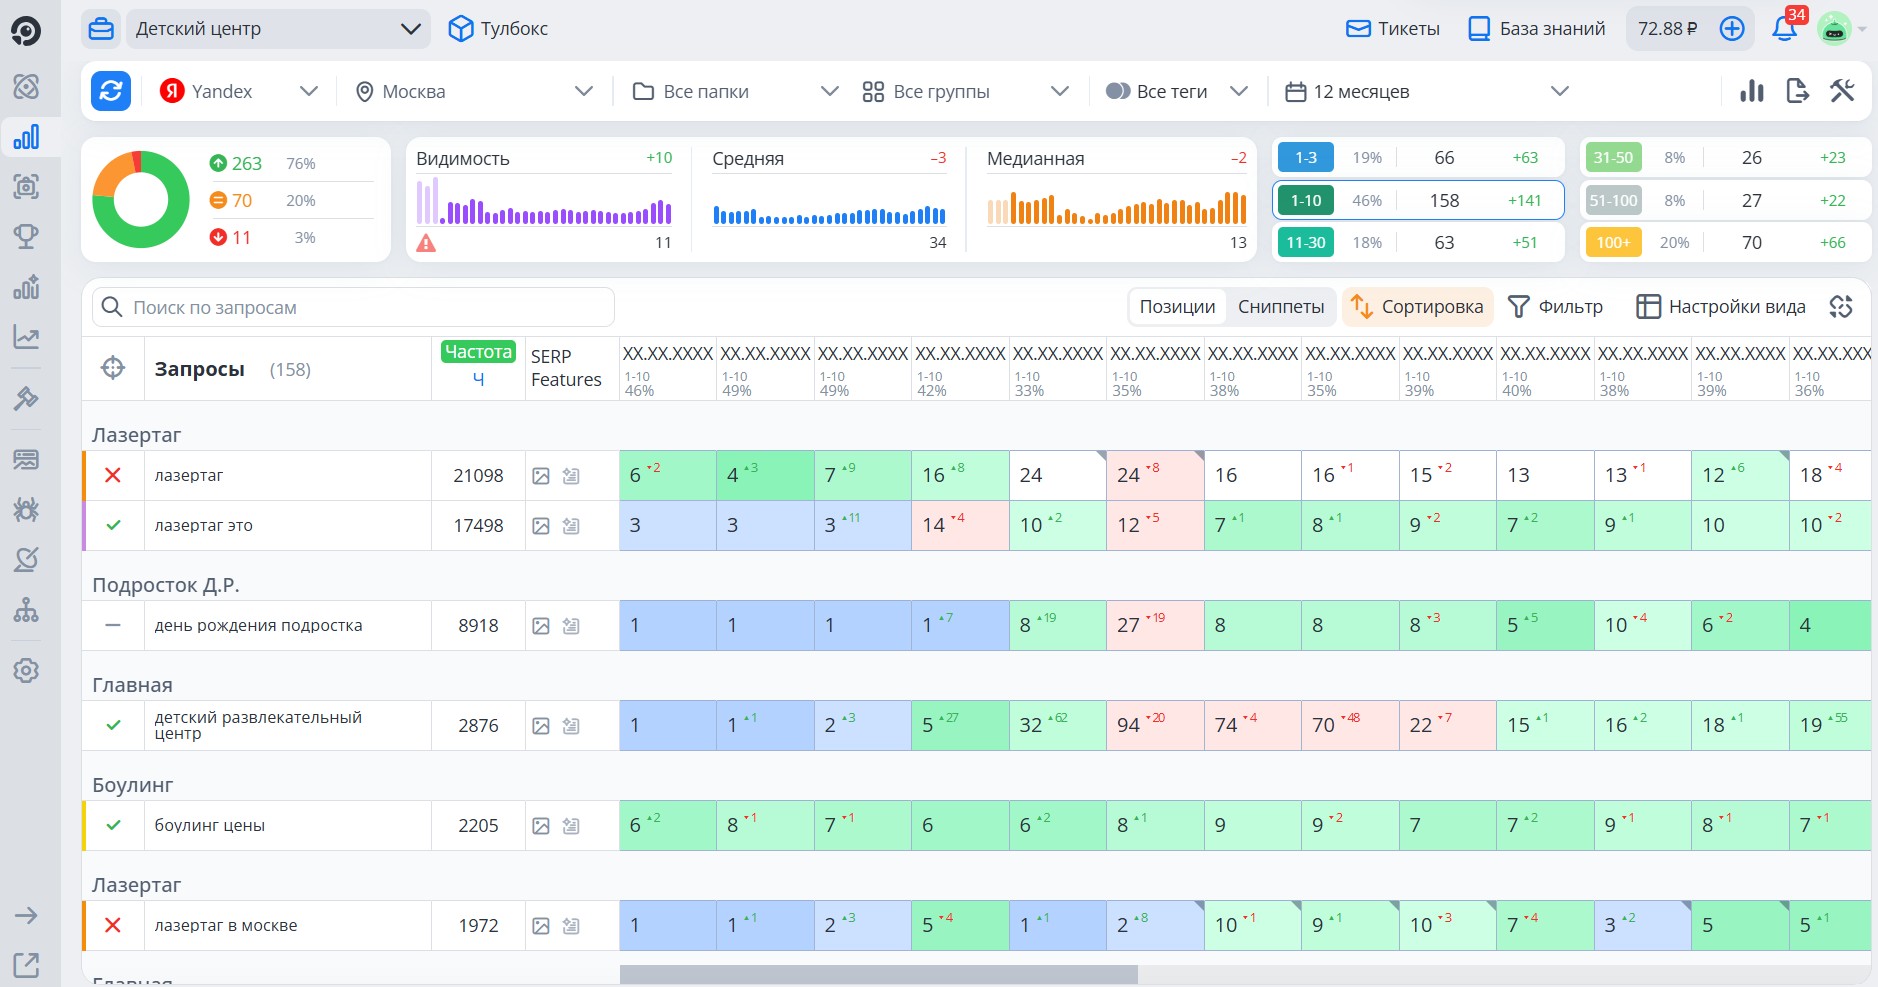
Task: Open the Тулбокс cube icon
Action: coord(460,29)
